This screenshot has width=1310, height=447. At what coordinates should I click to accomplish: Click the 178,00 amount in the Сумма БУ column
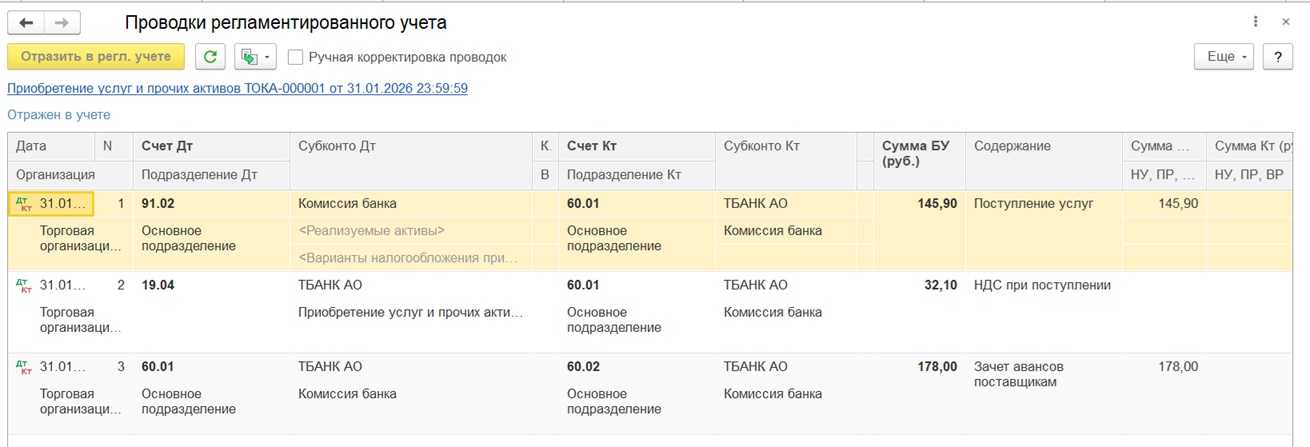[937, 367]
